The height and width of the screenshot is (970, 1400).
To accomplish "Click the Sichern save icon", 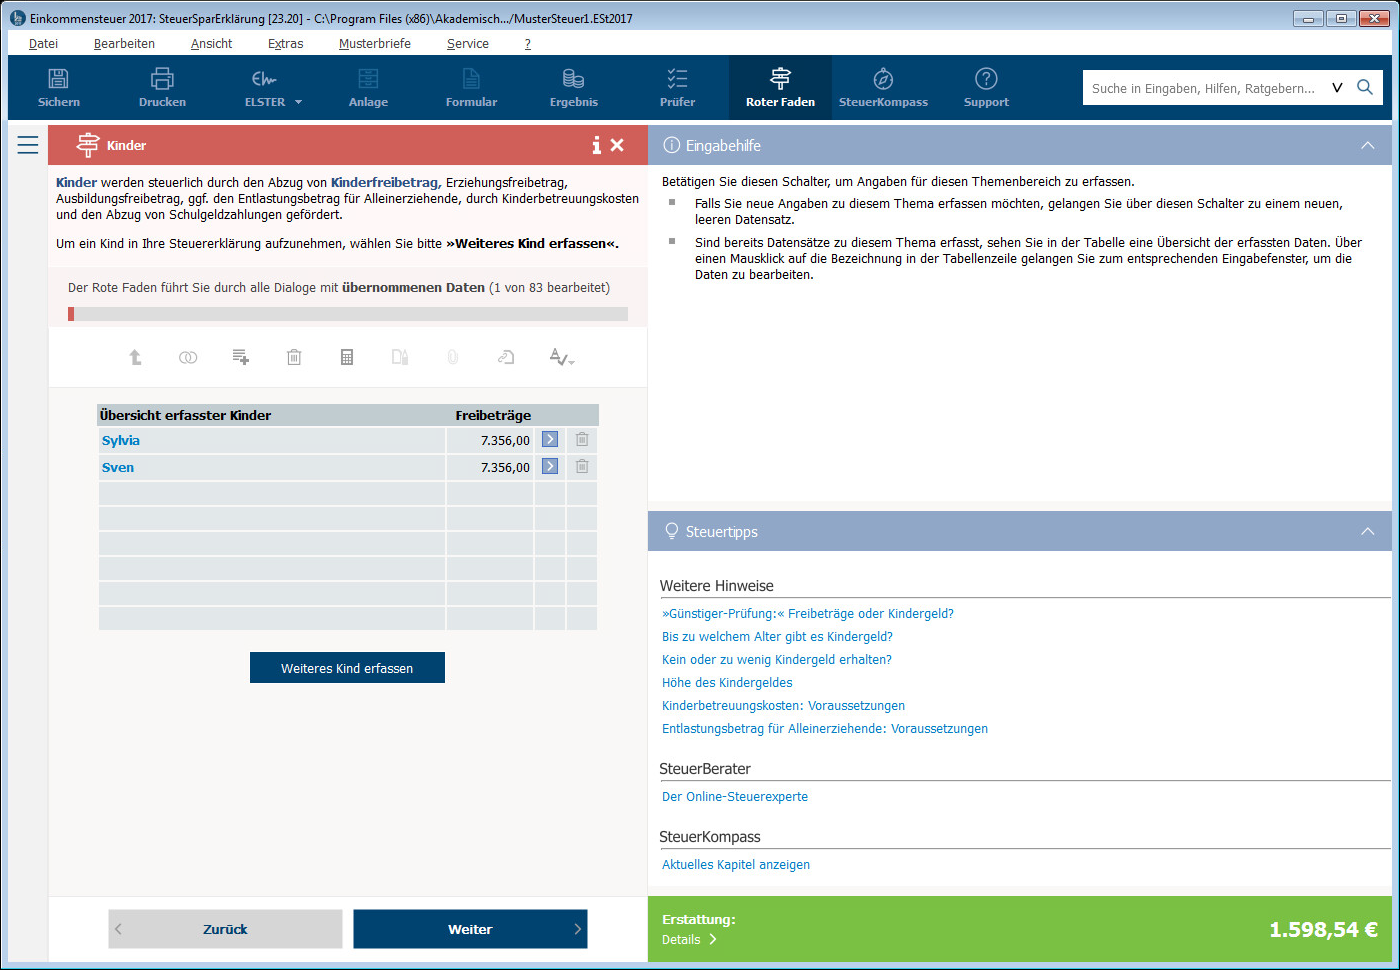I will 59,79.
